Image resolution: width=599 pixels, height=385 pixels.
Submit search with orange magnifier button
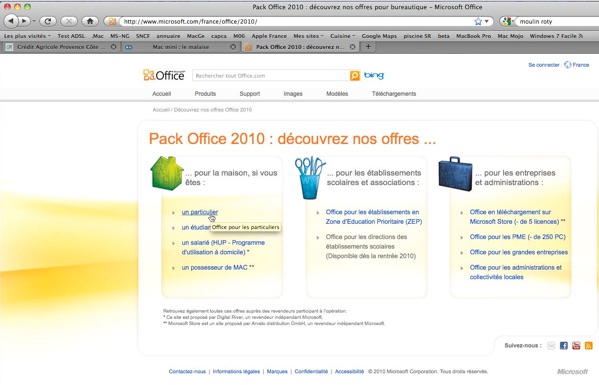tap(355, 76)
